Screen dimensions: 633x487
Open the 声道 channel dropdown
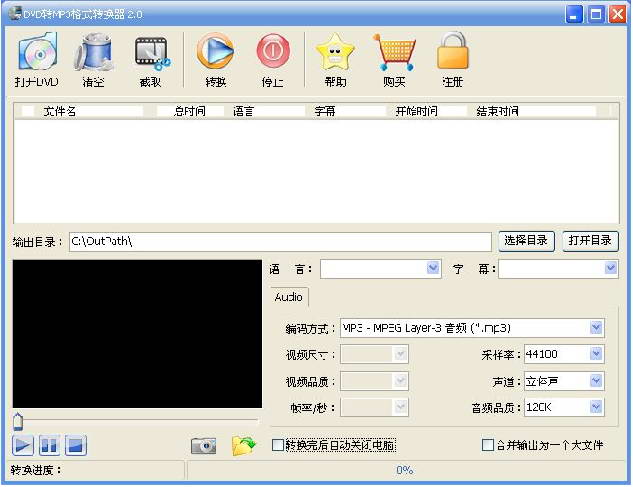coord(596,381)
